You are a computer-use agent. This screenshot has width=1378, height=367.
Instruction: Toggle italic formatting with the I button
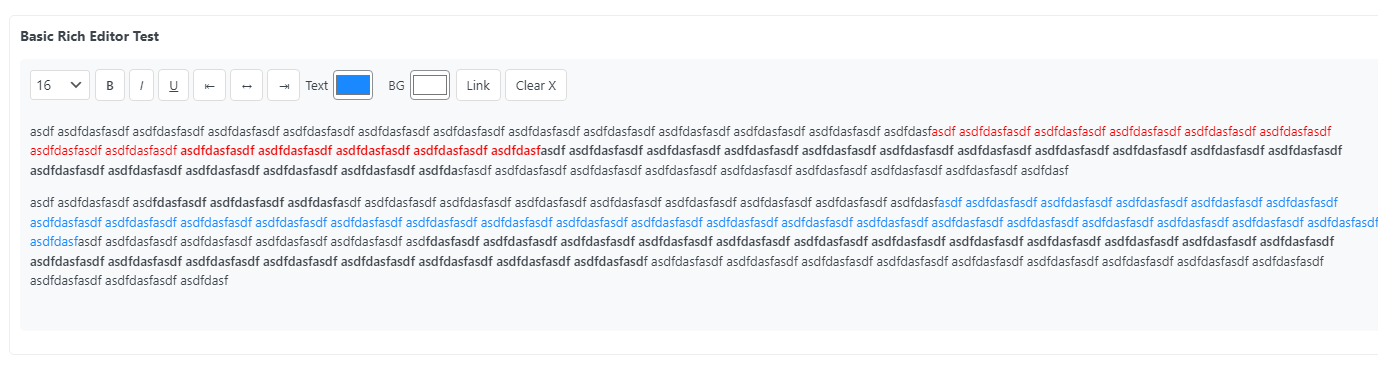pos(141,86)
